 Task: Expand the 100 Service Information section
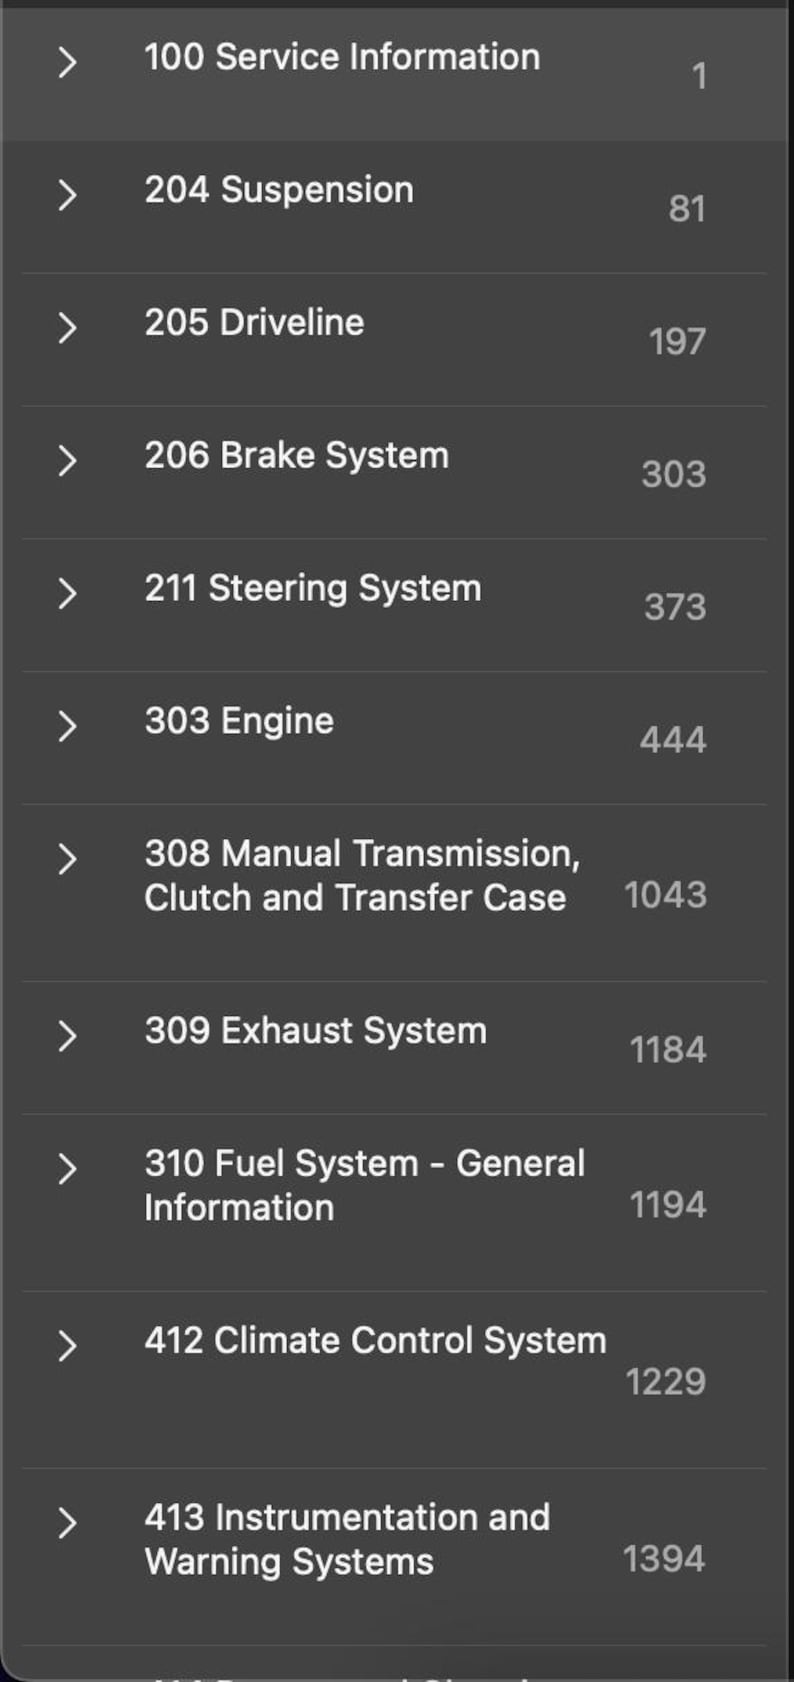pyautogui.click(x=68, y=62)
